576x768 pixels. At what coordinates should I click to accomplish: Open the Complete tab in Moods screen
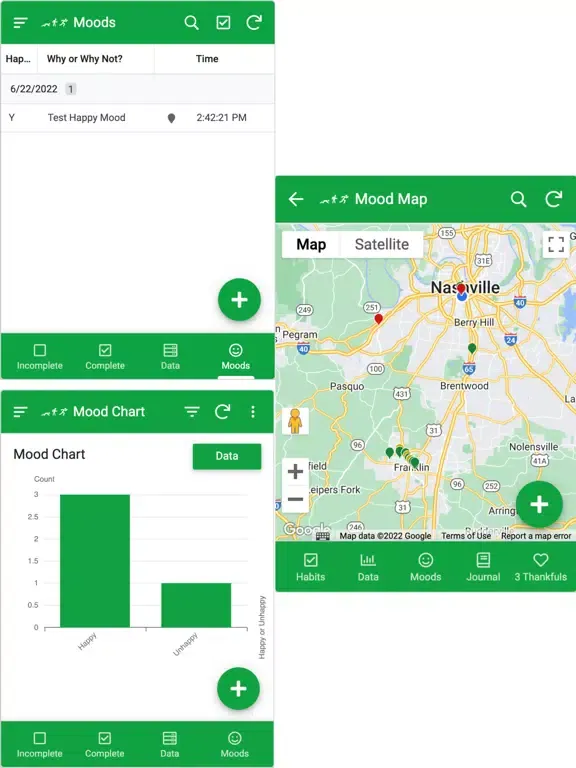point(105,357)
